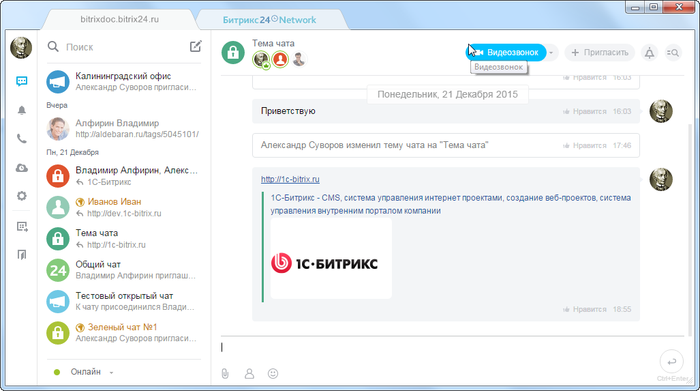Switch to Битрикс24 Network tab
Screen dimensions: 700x391
click(269, 20)
